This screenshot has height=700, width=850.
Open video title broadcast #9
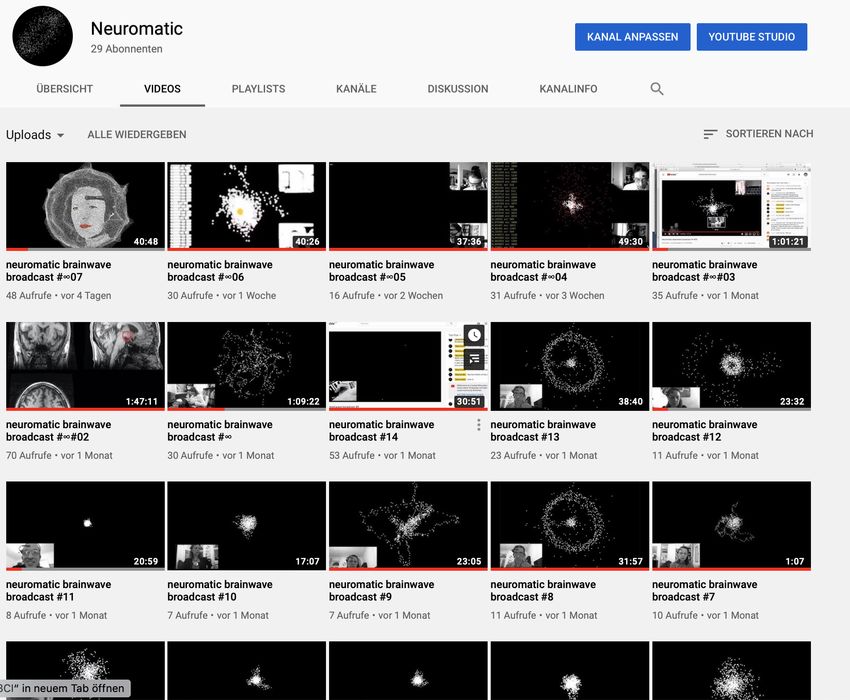coord(382,590)
